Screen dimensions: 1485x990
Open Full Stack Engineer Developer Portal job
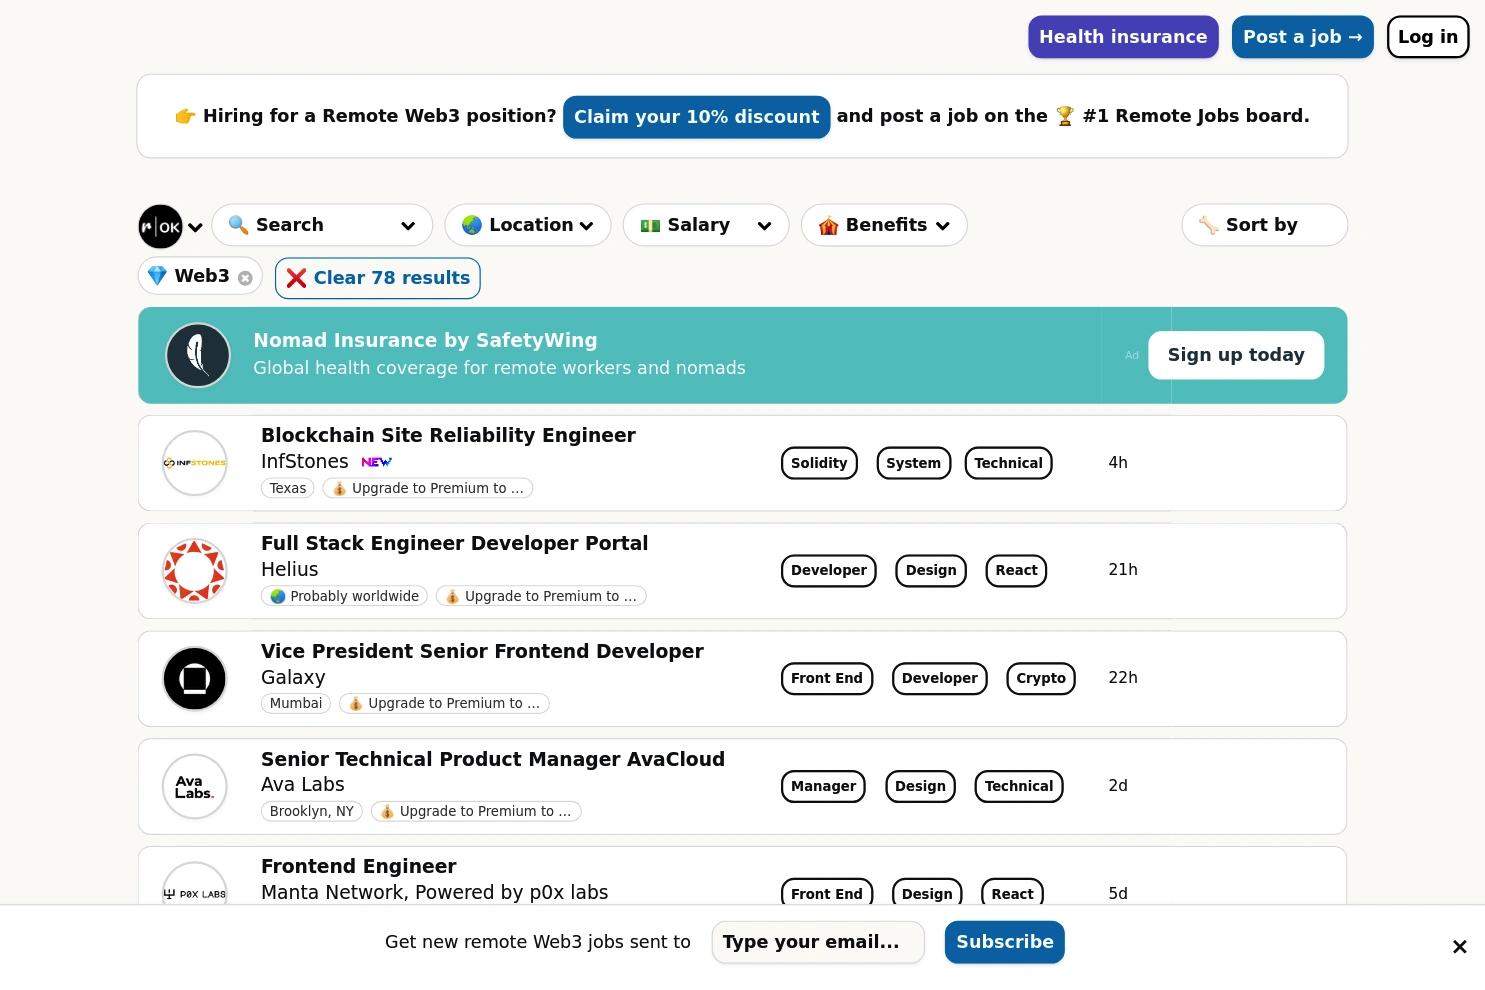[x=454, y=543]
